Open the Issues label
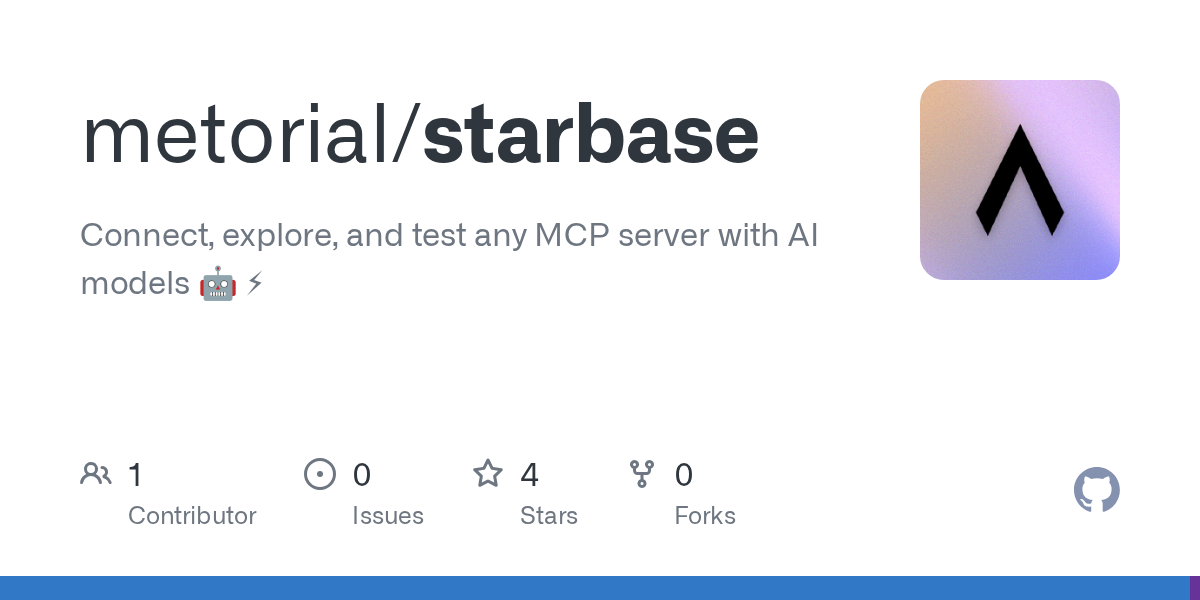 click(x=388, y=516)
